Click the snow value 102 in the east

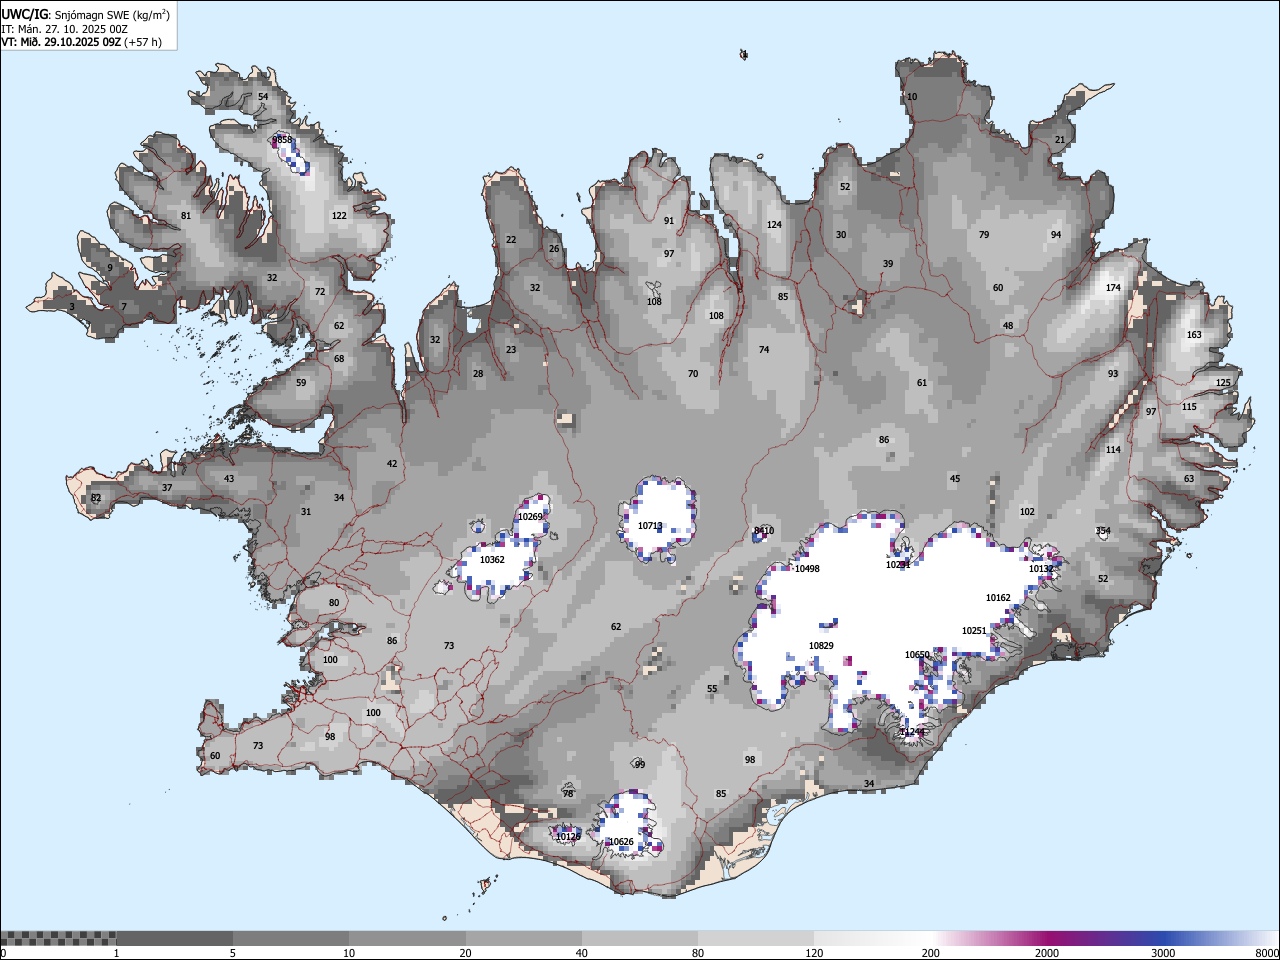(x=1027, y=512)
